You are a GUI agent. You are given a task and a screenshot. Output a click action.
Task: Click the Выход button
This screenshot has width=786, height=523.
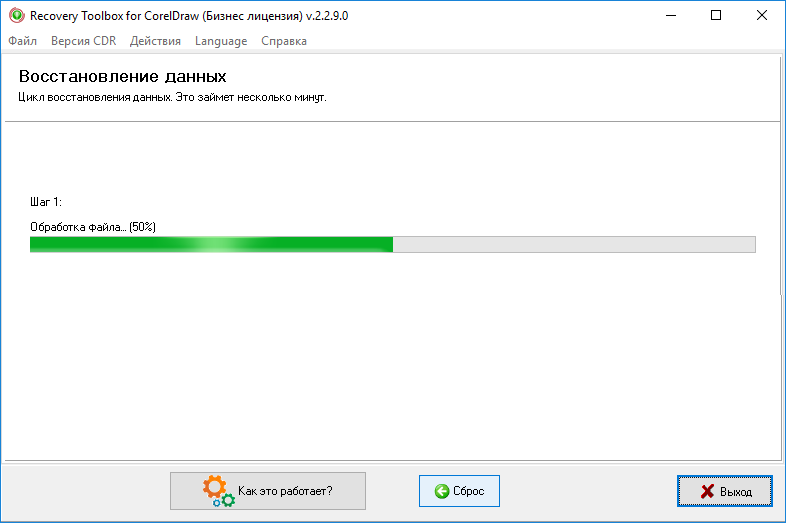[x=725, y=491]
